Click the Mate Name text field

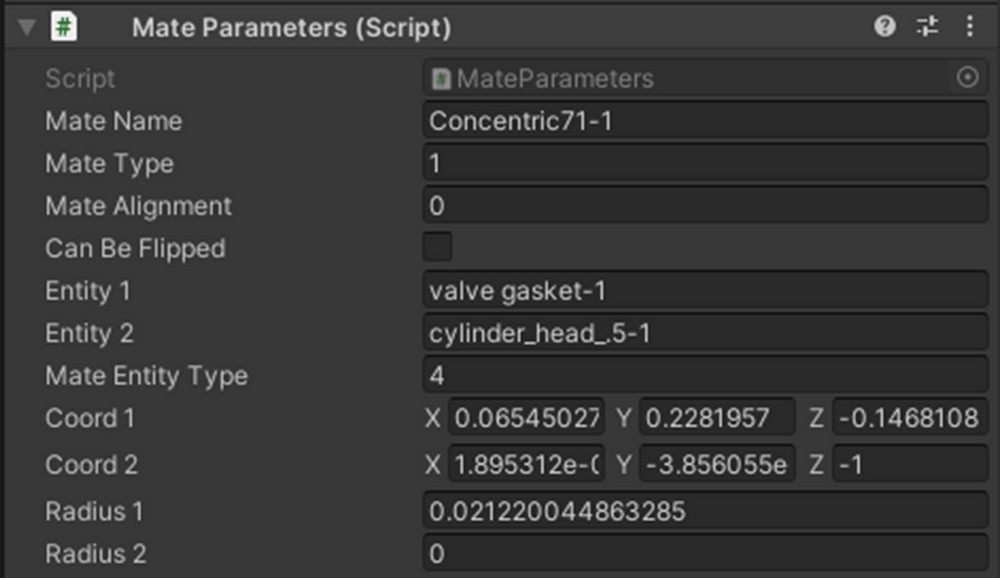point(705,121)
